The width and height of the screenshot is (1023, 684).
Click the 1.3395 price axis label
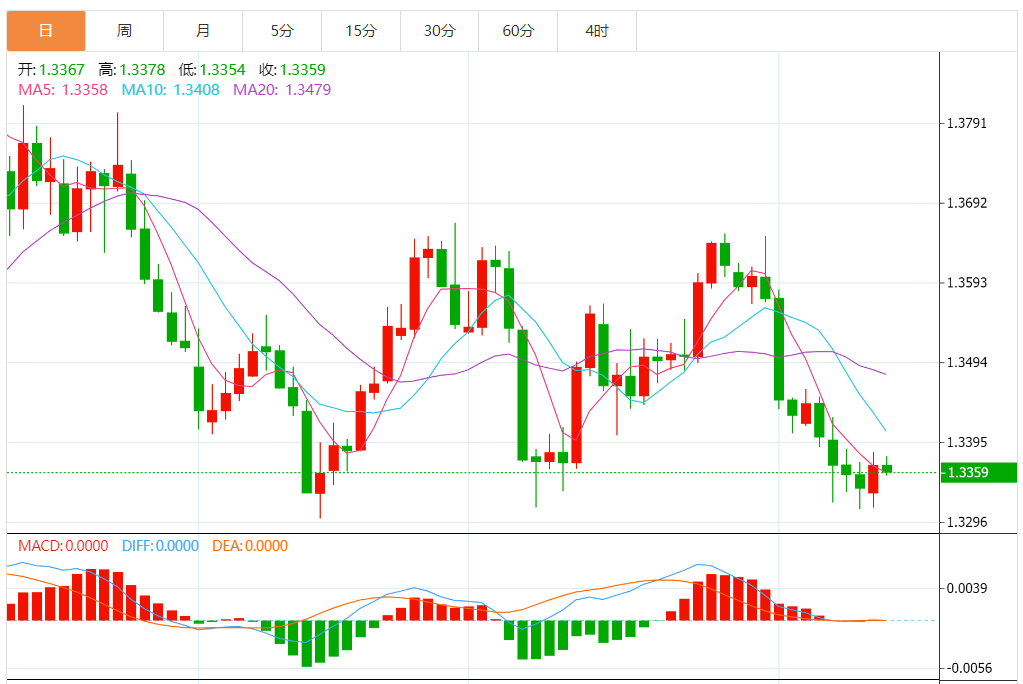coord(967,443)
